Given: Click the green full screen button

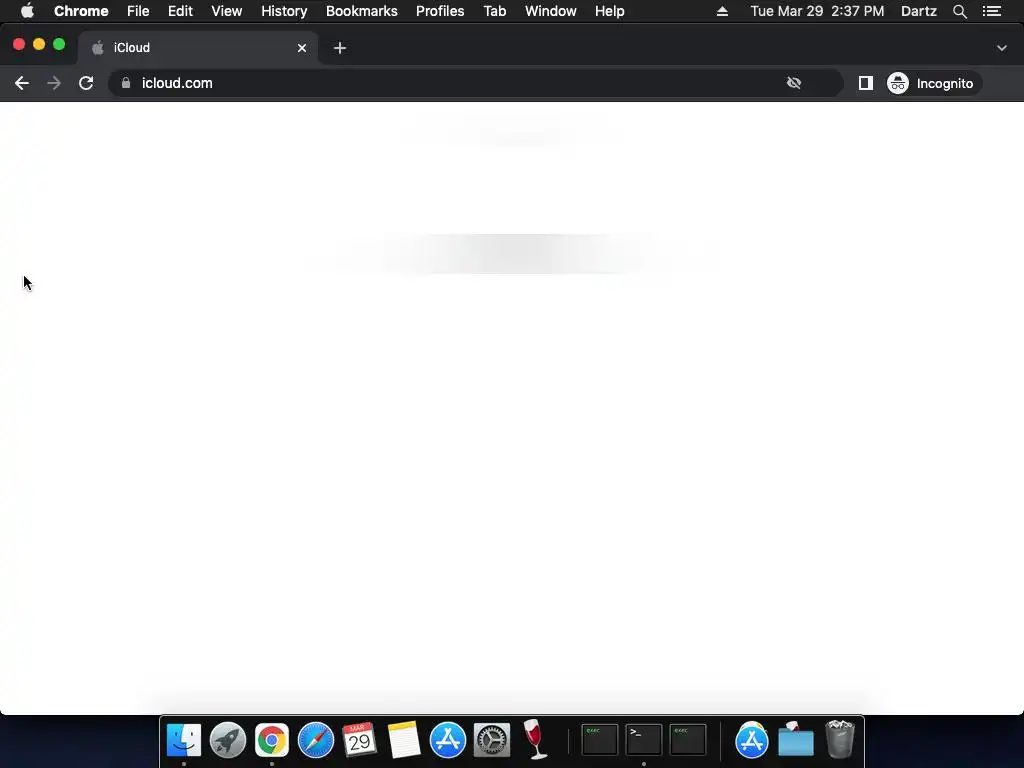Looking at the screenshot, I should [59, 44].
